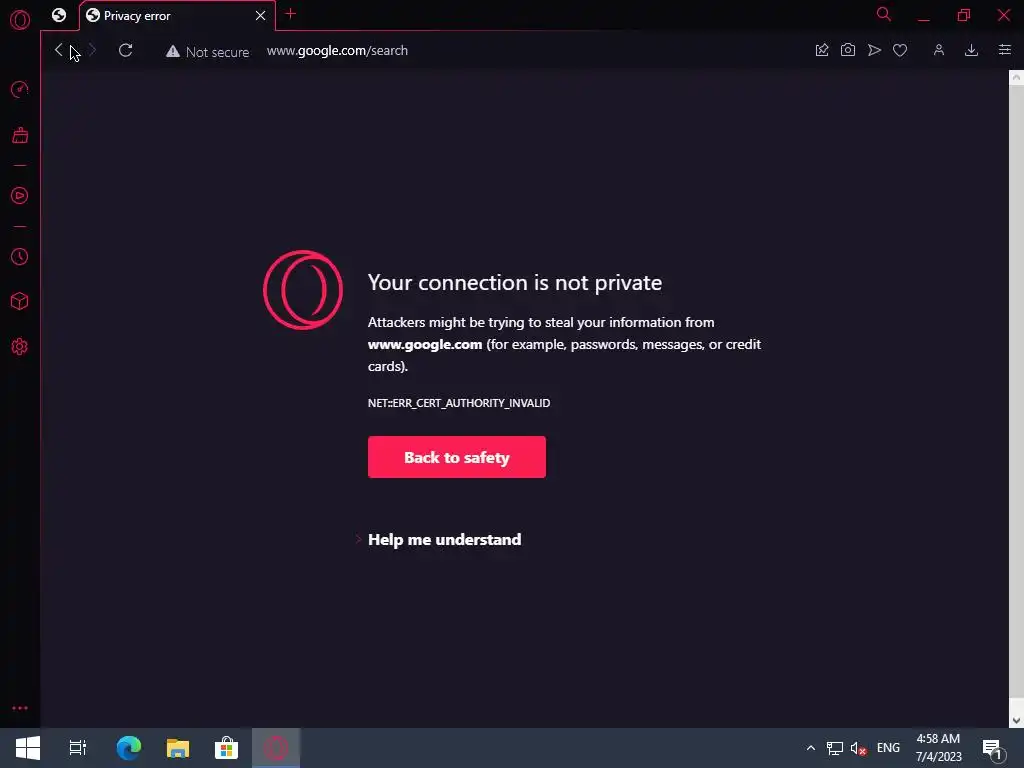Open Microsoft Edge from taskbar
Image resolution: width=1024 pixels, height=768 pixels.
129,748
